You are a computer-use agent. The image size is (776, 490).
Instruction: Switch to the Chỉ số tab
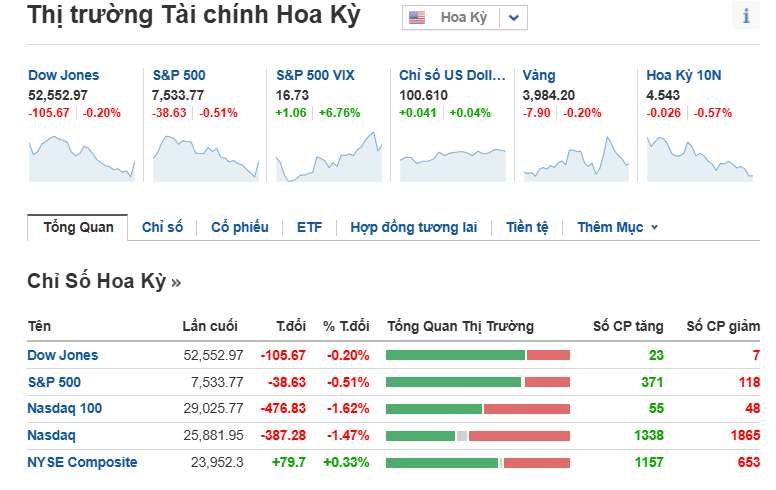tap(162, 227)
